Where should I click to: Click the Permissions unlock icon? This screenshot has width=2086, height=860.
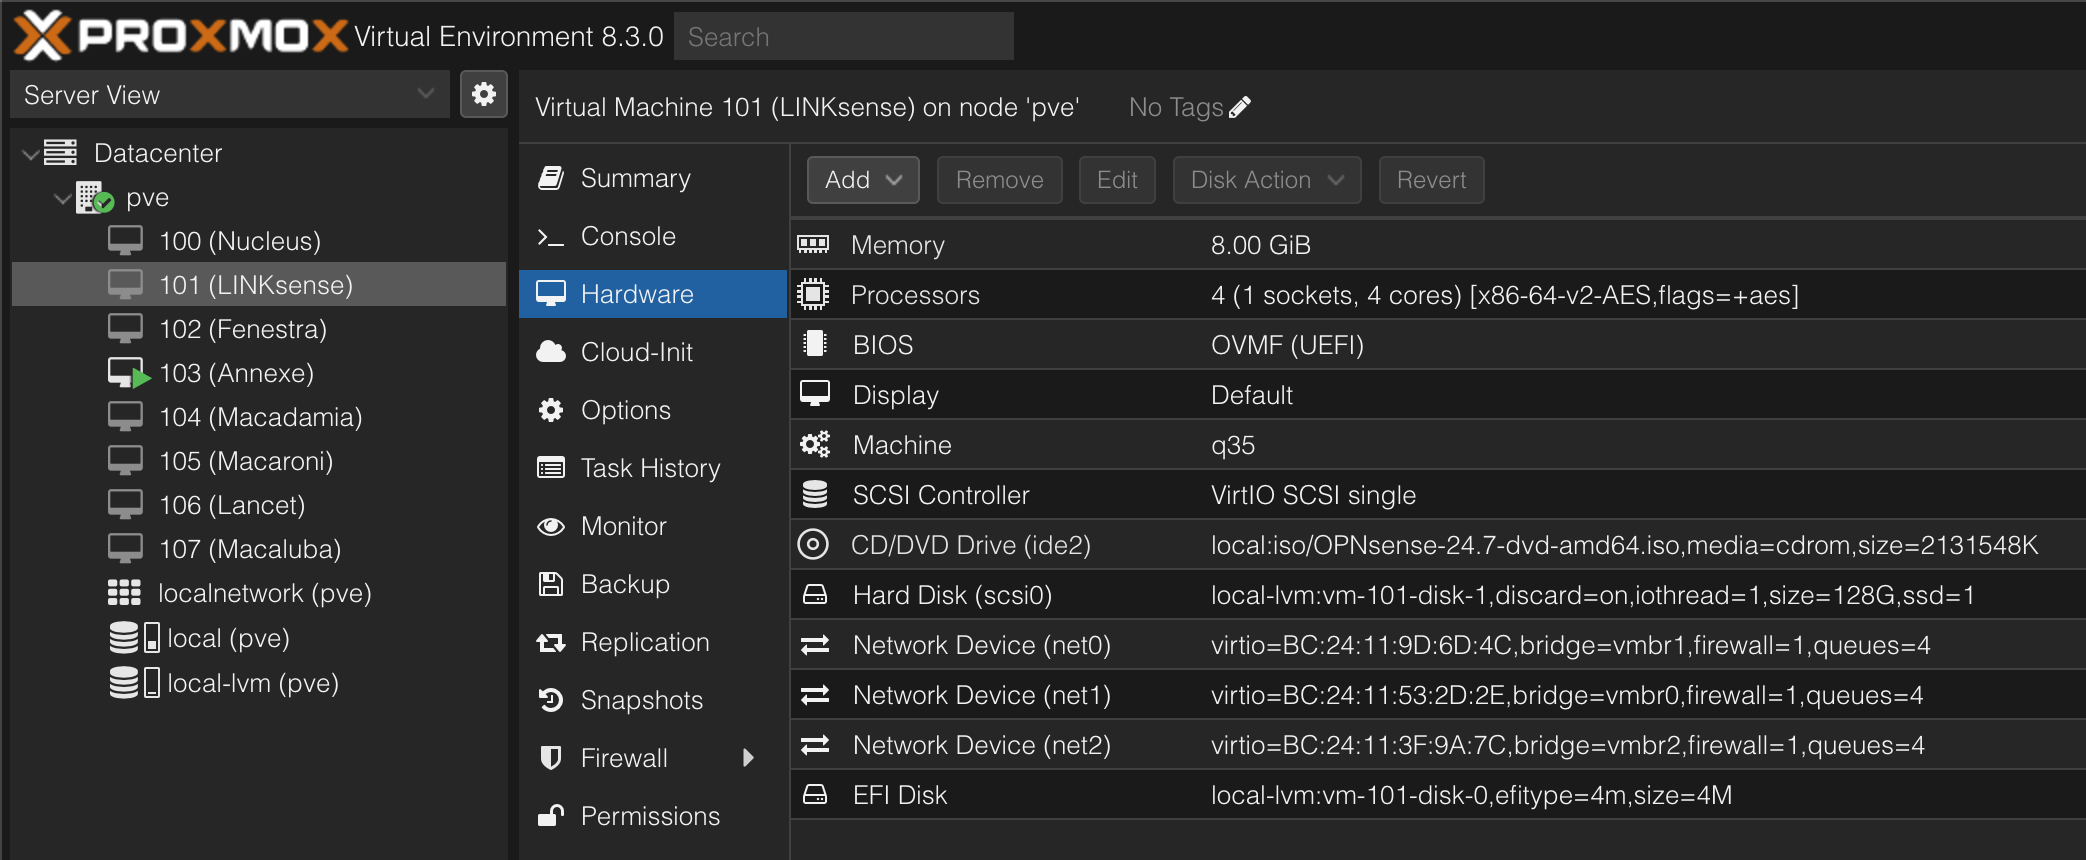551,816
